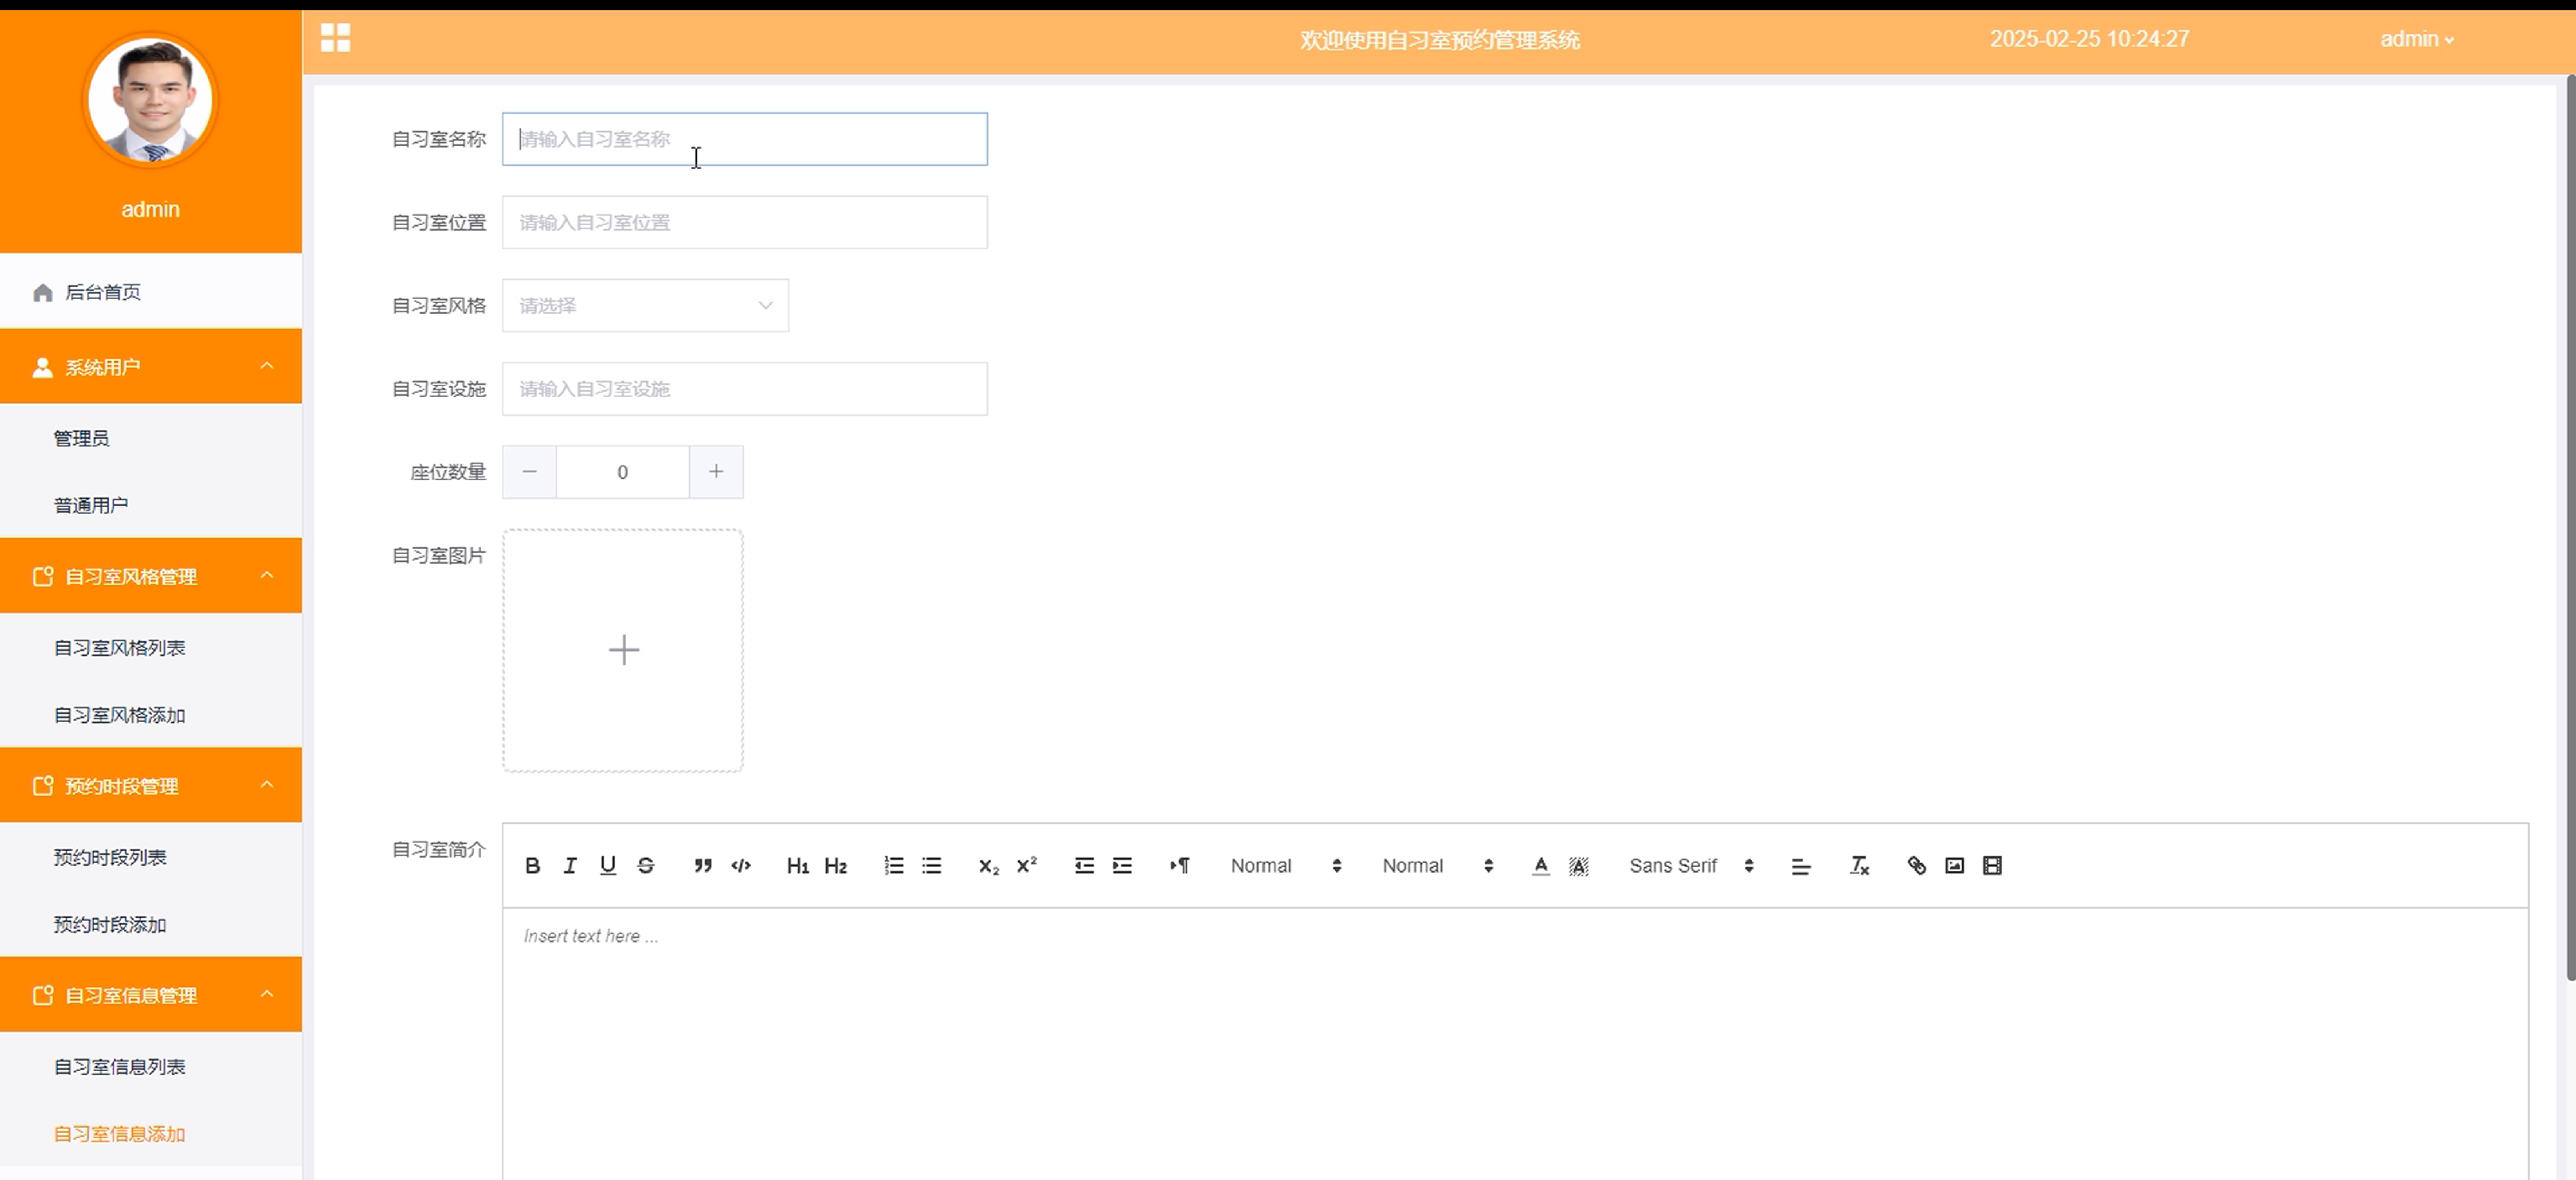The width and height of the screenshot is (2576, 1180).
Task: Apply italic formatting in editor
Action: point(570,866)
